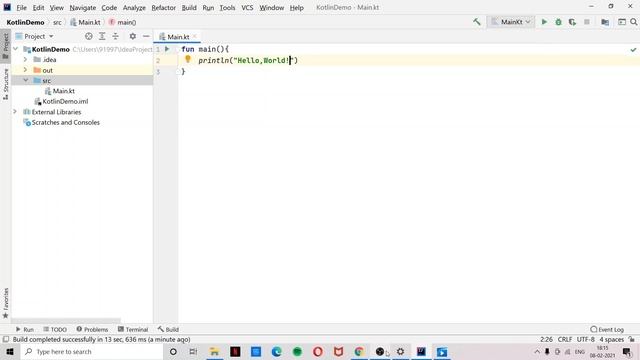Toggle the Structure side tab

pos(6,84)
